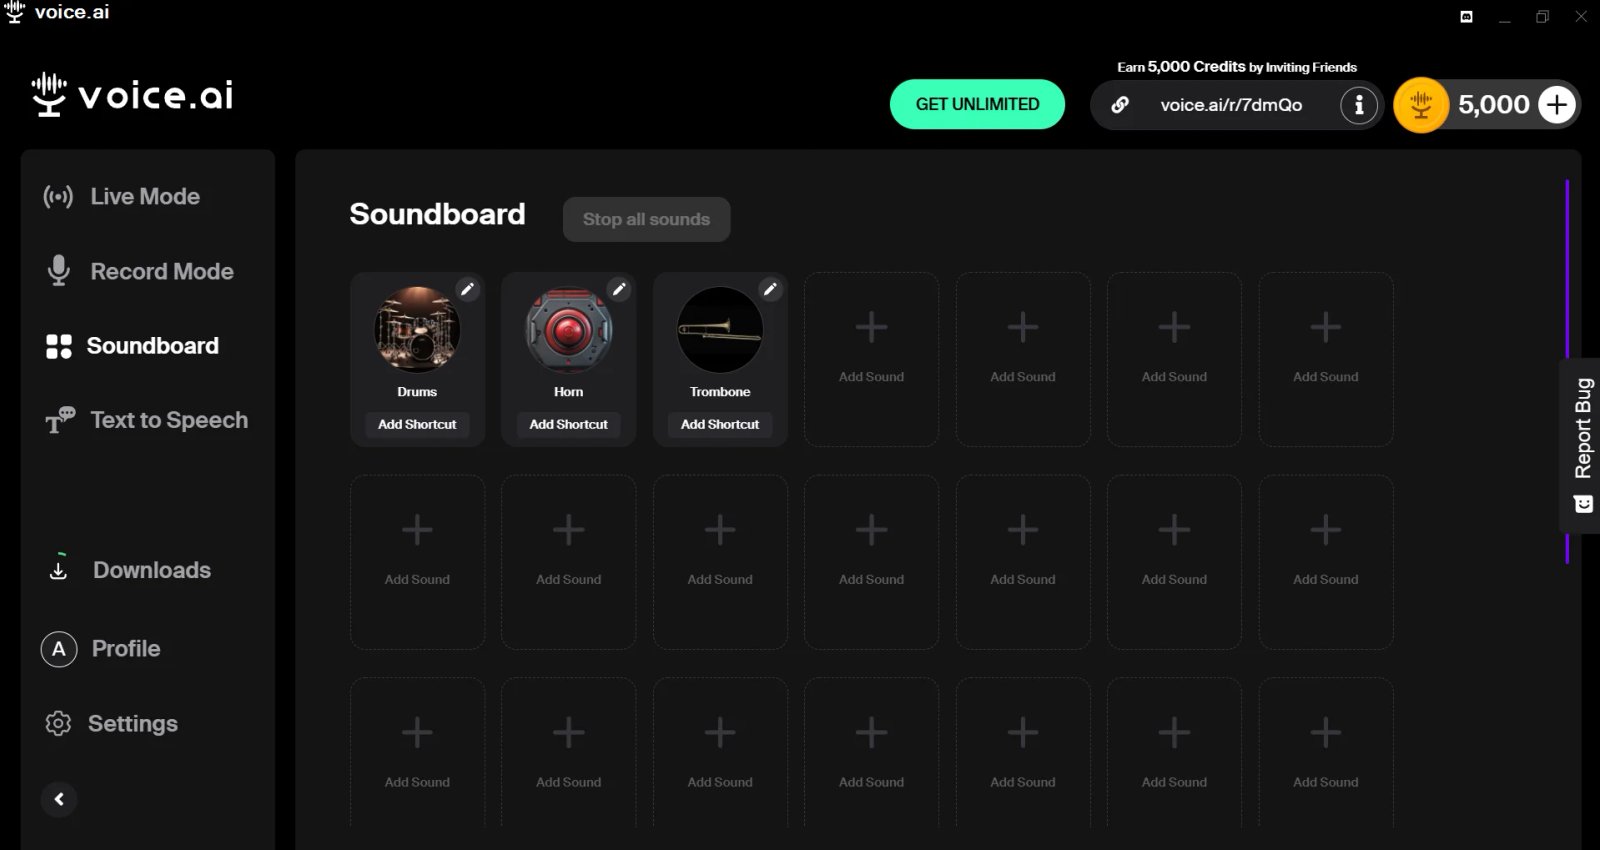Add Shortcut for Horn
The image size is (1600, 850).
click(568, 424)
